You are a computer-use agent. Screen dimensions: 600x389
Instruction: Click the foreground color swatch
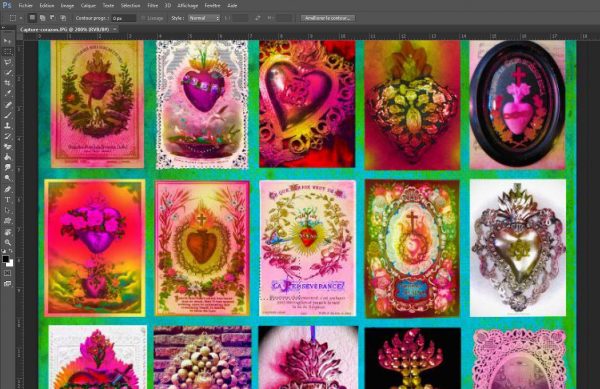(5, 259)
